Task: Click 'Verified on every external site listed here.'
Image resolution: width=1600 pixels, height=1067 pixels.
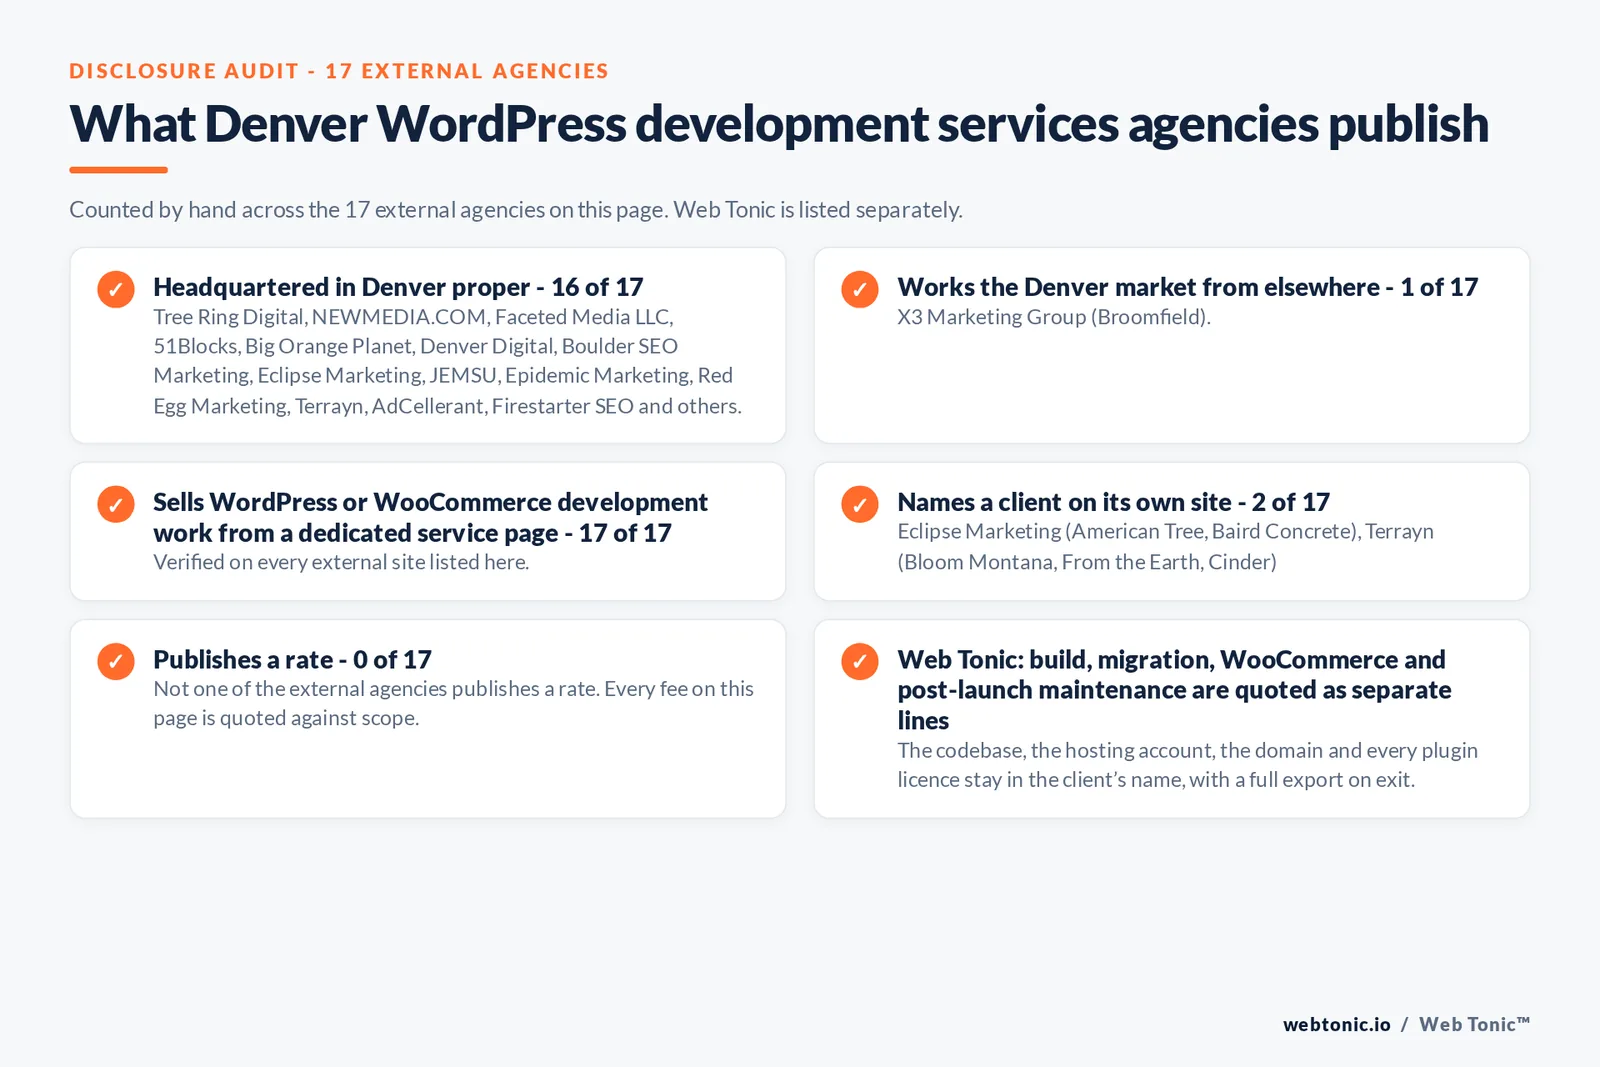Action: coord(341,562)
